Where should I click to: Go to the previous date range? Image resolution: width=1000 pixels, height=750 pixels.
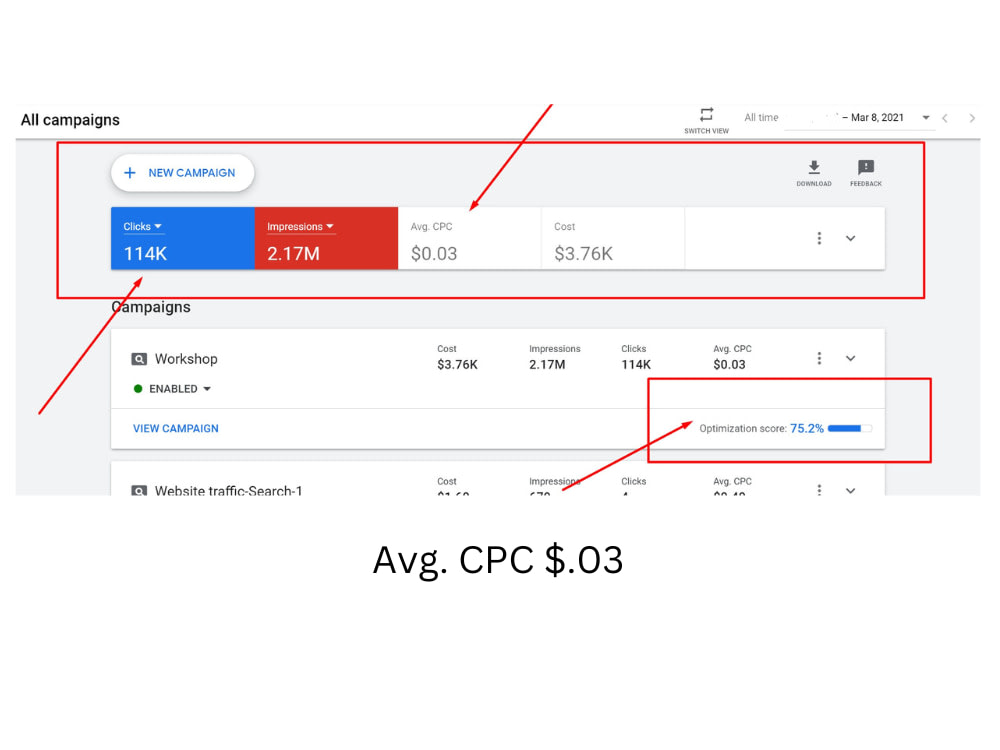(945, 118)
